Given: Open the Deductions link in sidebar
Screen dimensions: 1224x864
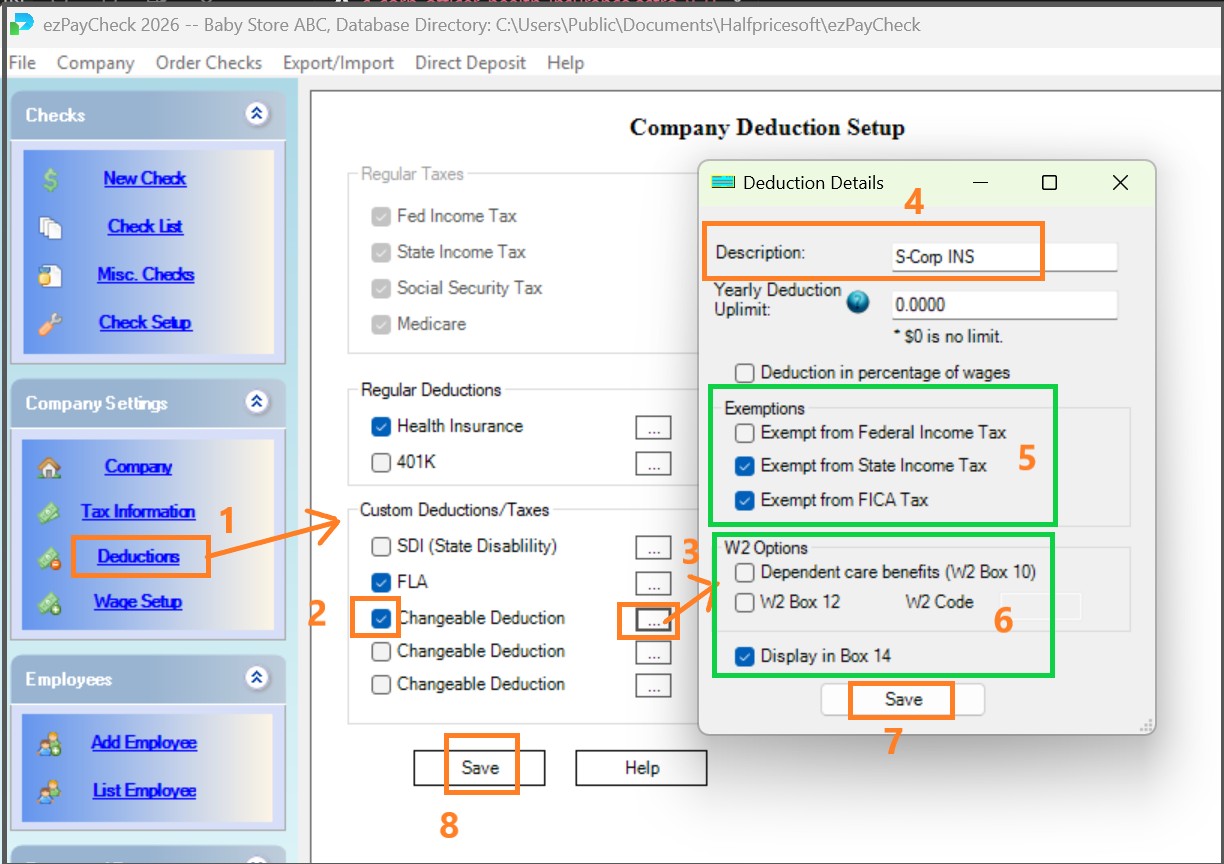Looking at the screenshot, I should click(138, 557).
